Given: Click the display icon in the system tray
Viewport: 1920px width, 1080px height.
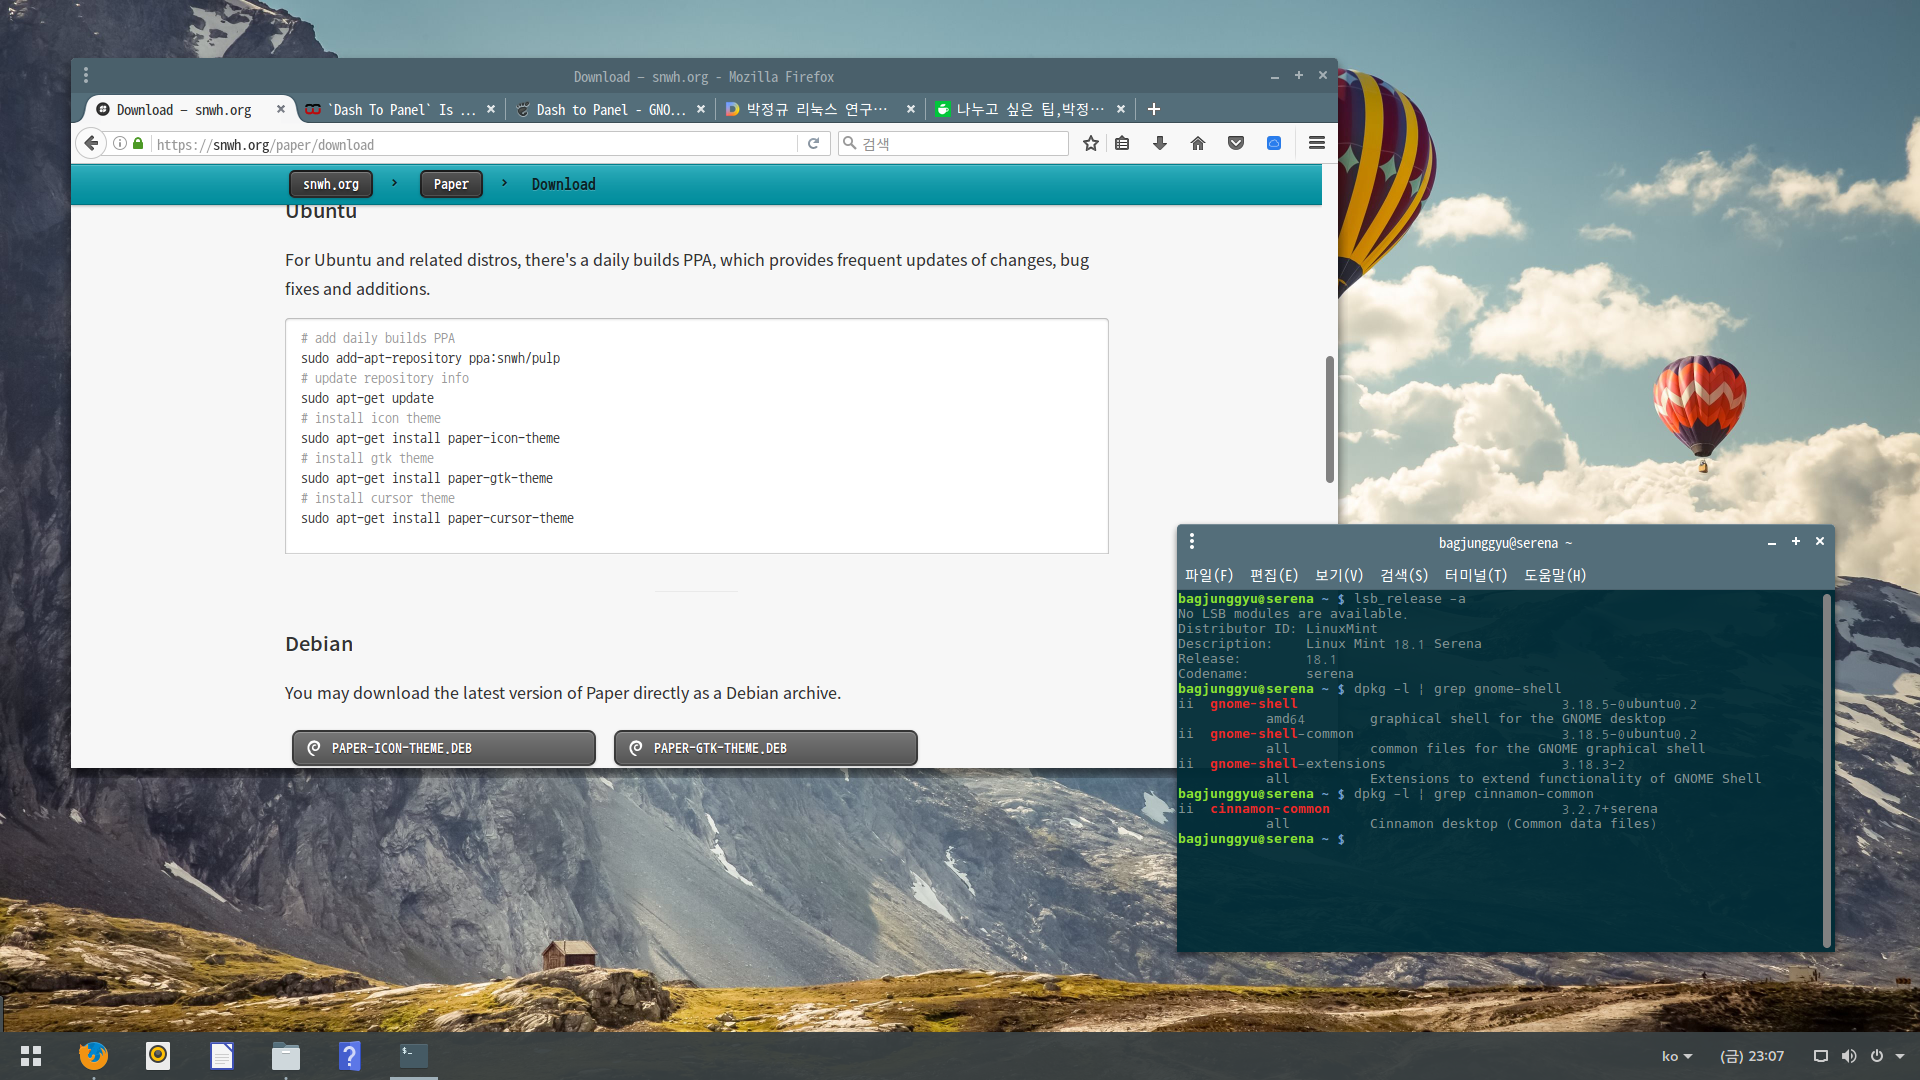Looking at the screenshot, I should (1821, 1056).
